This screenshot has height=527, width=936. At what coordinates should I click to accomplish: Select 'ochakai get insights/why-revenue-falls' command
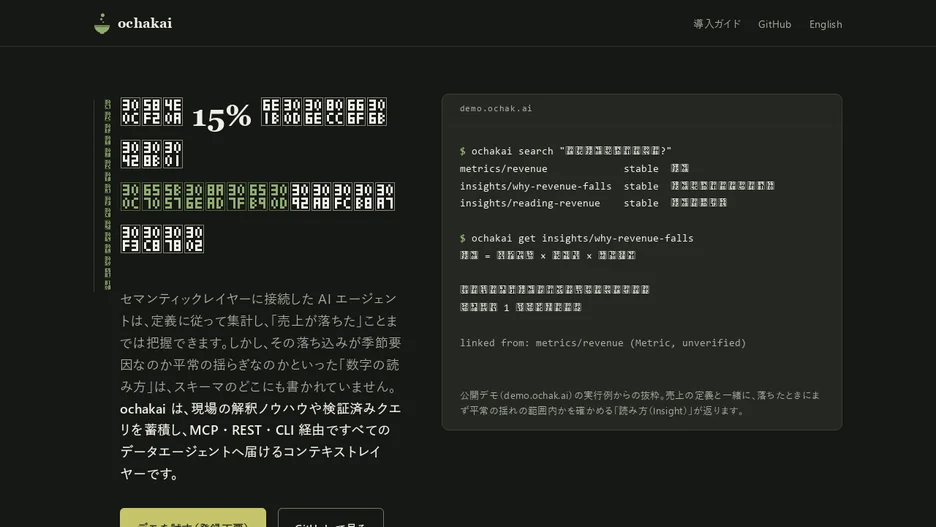[577, 238]
